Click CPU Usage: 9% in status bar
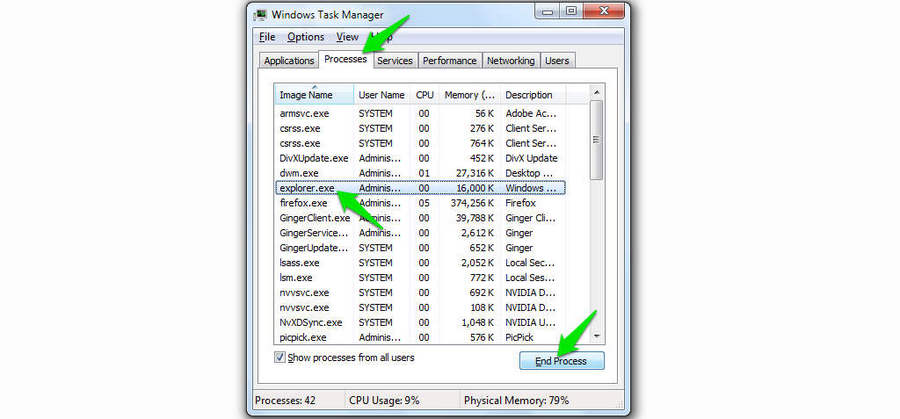Viewport: 900px width, 419px height. (x=384, y=400)
